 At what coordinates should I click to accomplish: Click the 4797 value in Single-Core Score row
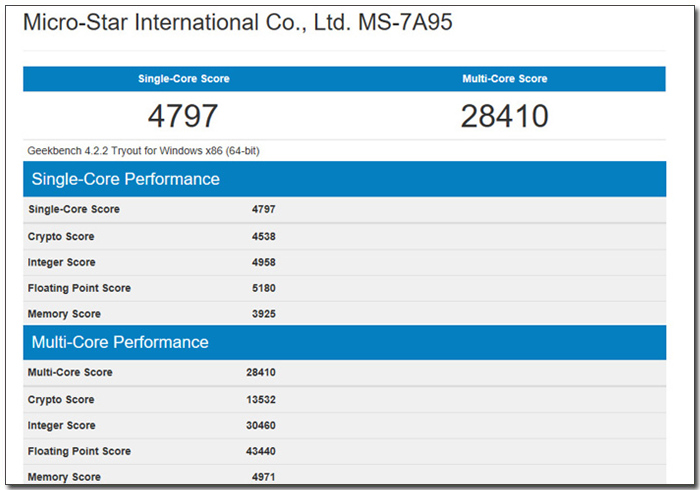point(263,209)
